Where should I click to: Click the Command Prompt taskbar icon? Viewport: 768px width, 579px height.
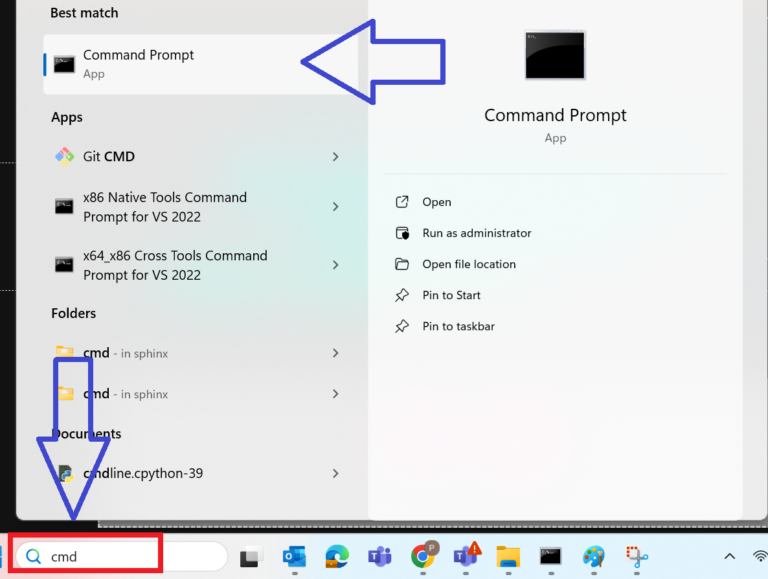click(550, 556)
